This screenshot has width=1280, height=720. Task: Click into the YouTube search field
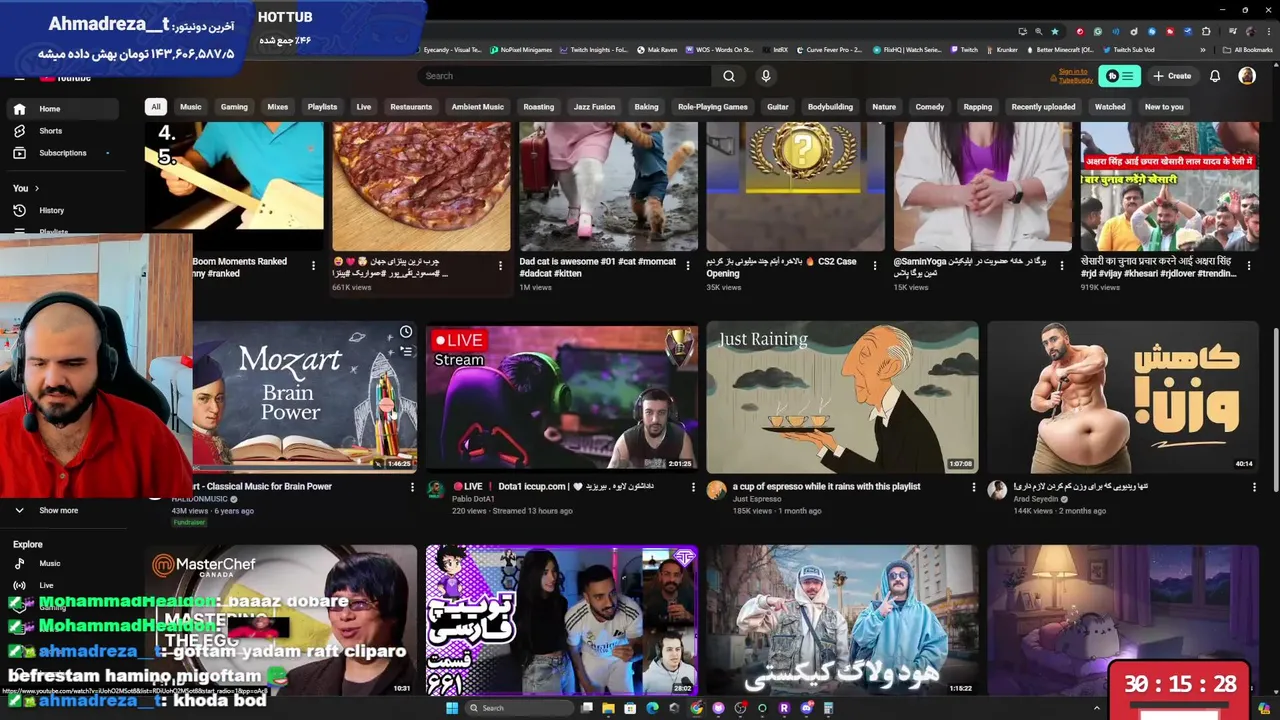pyautogui.click(x=565, y=76)
